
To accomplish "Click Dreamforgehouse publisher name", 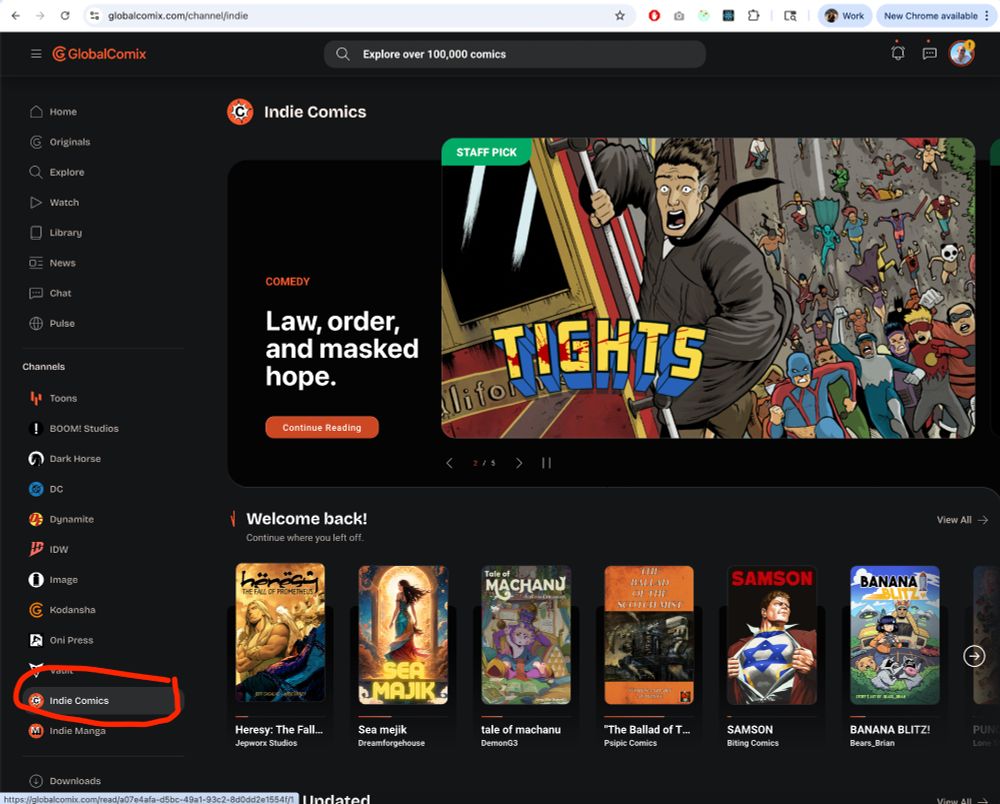I will tap(391, 743).
